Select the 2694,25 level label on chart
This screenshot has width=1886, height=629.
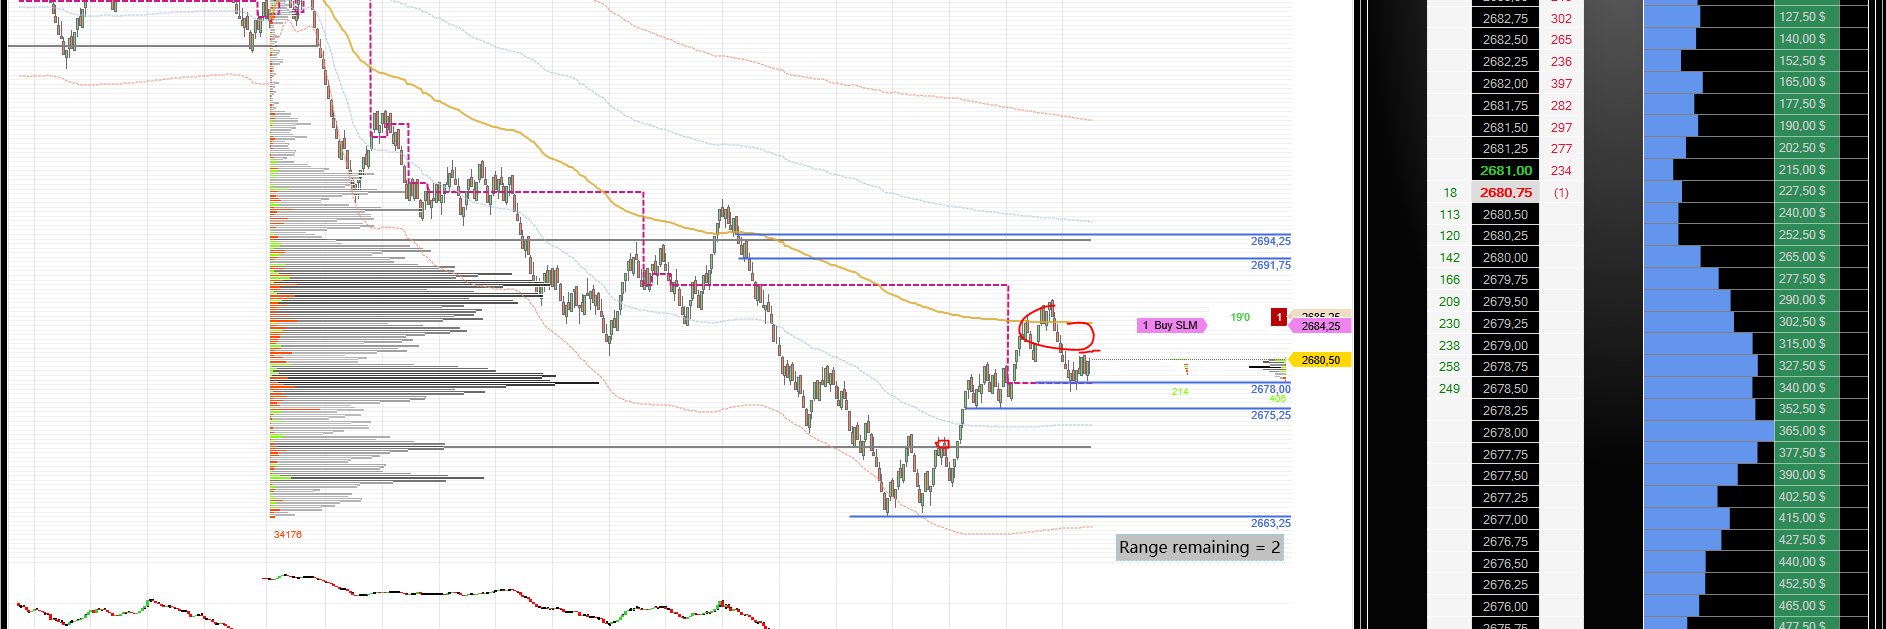pos(1270,241)
